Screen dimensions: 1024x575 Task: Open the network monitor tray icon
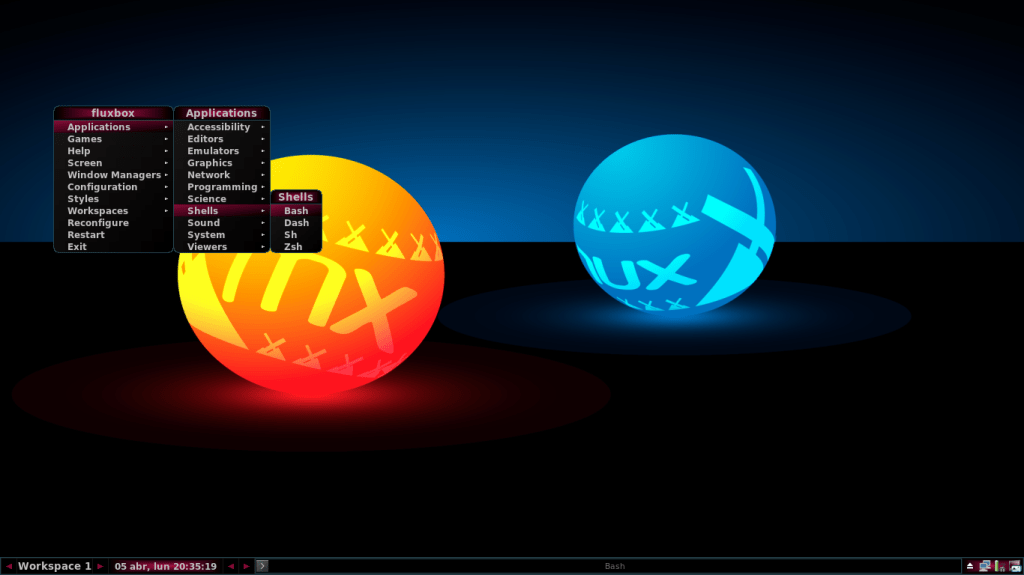tap(984, 566)
